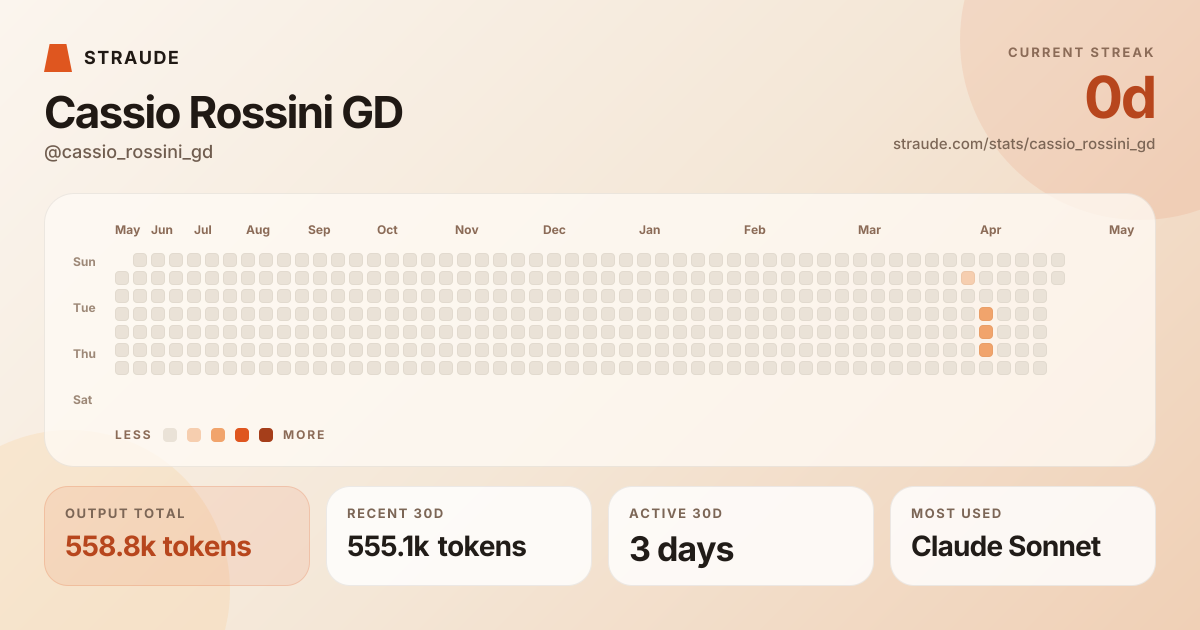The width and height of the screenshot is (1200, 630).
Task: Click the May label at the heatmap's right end
Action: pyautogui.click(x=1122, y=230)
